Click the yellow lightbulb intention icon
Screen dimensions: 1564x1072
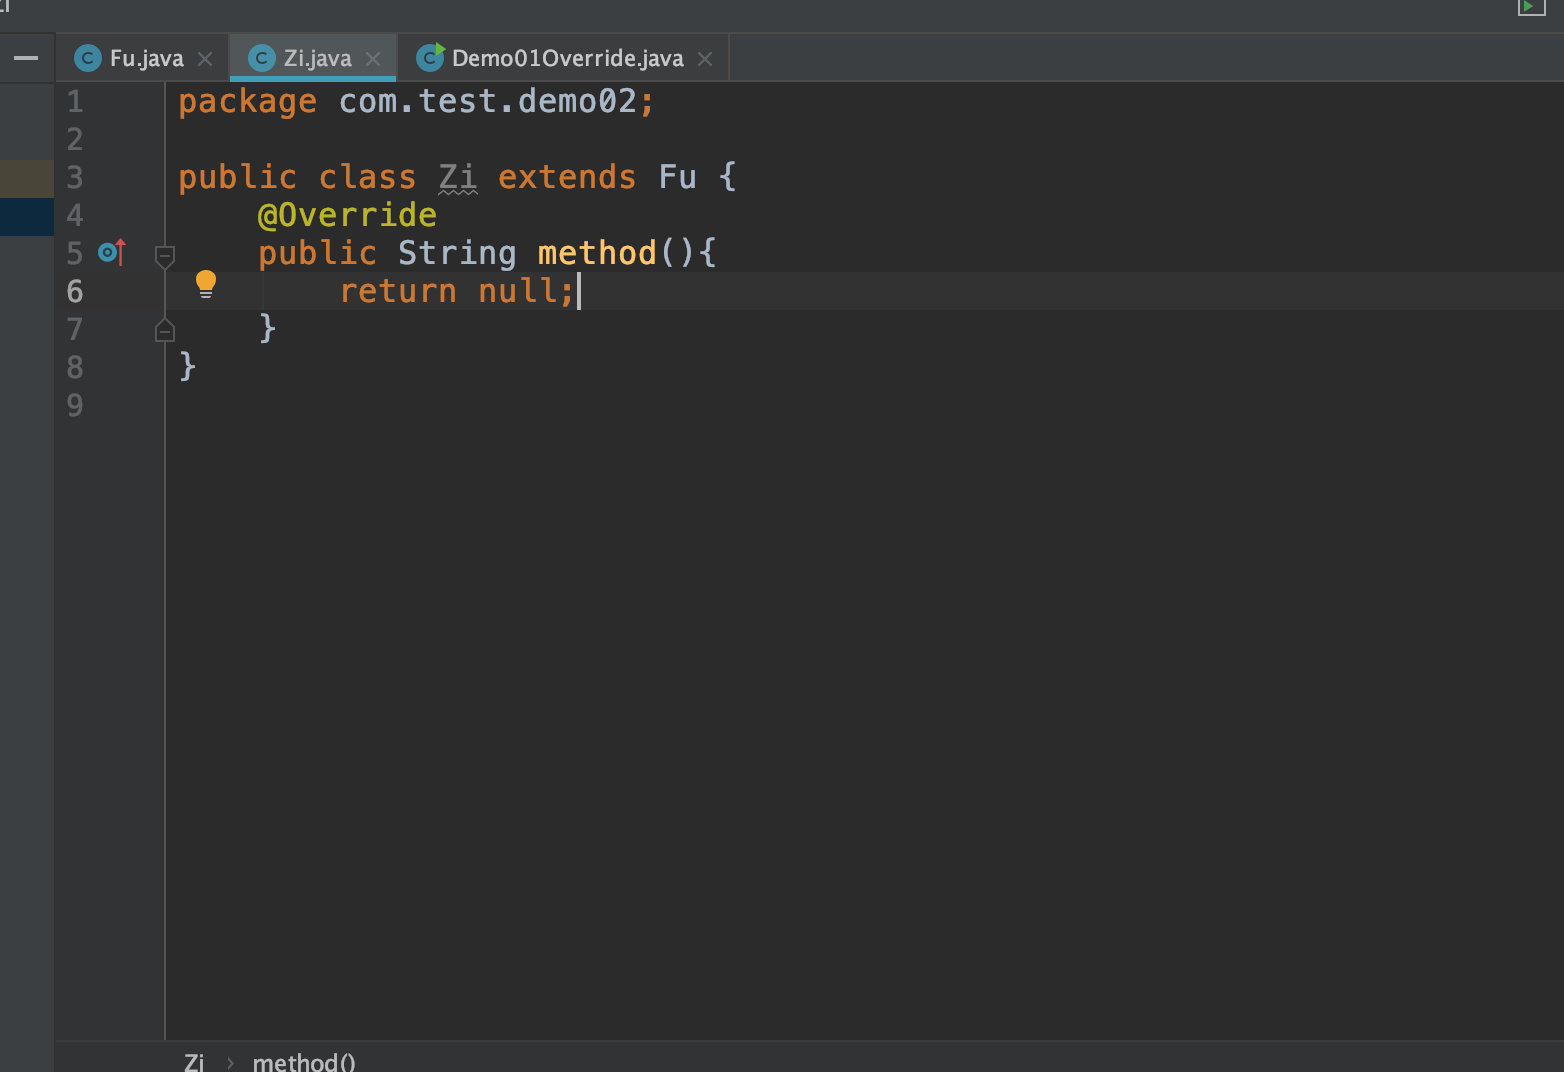(x=207, y=285)
